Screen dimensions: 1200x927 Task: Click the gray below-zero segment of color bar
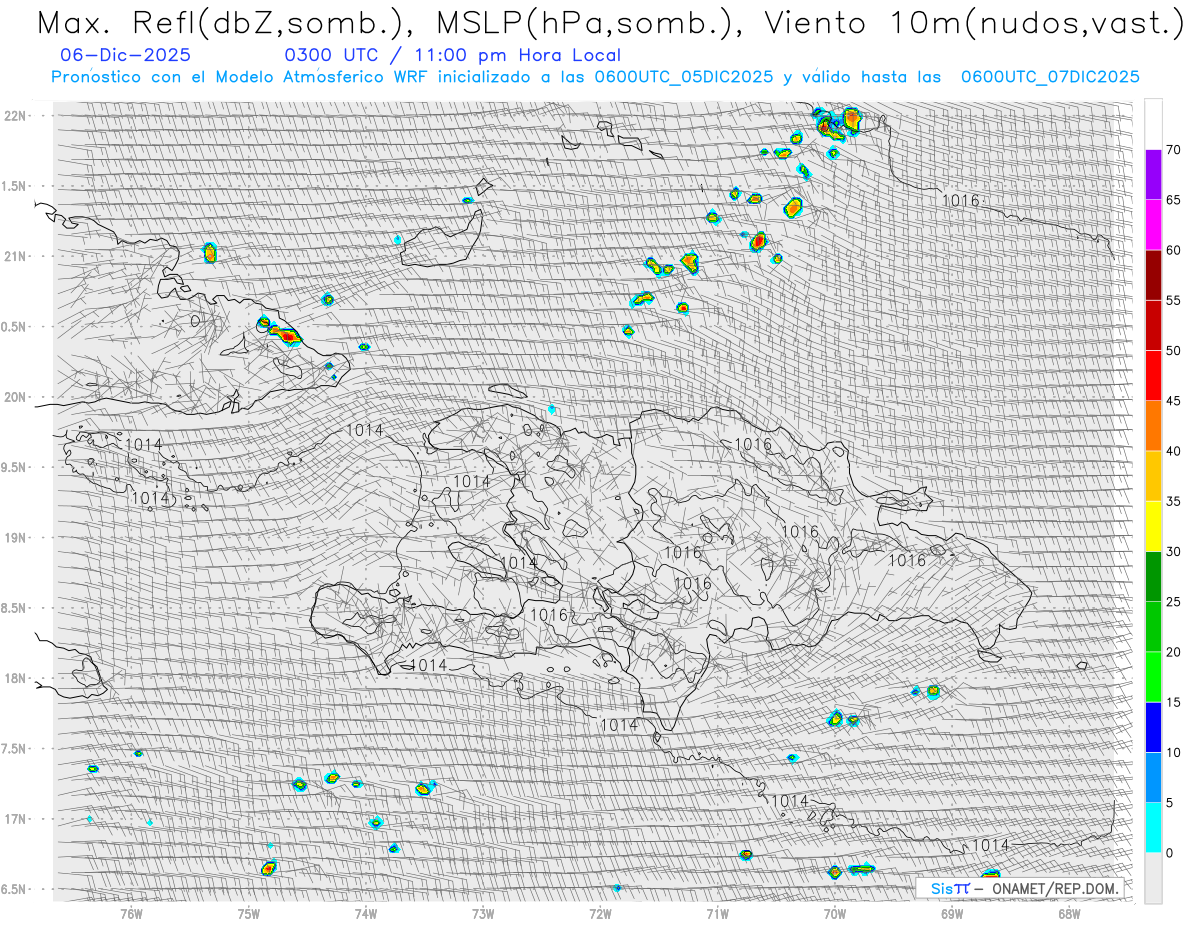coord(1153,877)
